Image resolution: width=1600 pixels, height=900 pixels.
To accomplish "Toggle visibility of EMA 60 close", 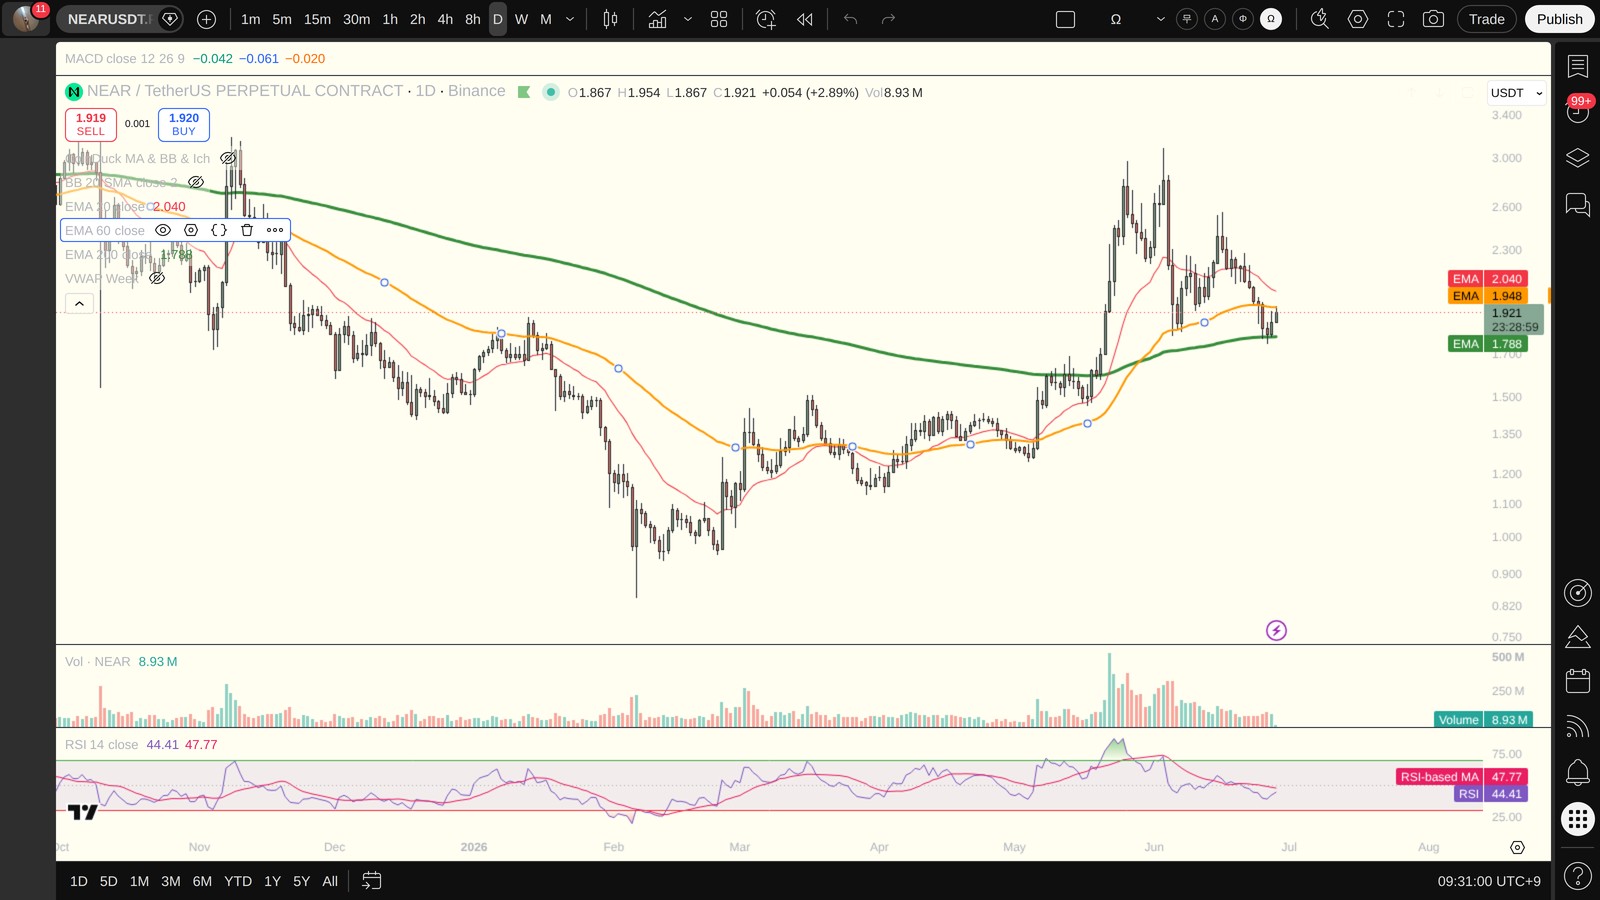I will pyautogui.click(x=163, y=230).
